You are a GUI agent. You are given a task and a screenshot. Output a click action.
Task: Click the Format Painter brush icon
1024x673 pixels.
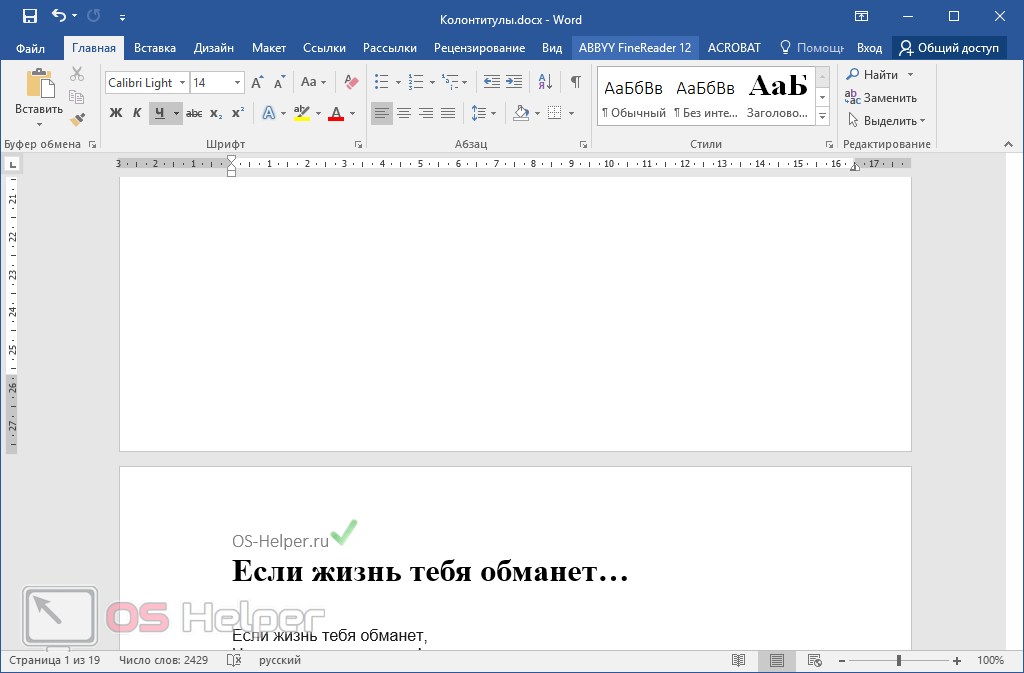point(77,119)
